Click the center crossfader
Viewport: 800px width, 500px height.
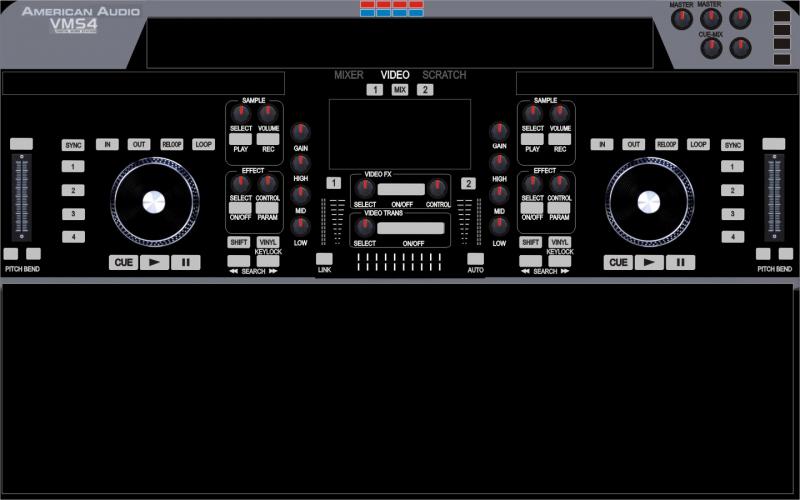coord(399,262)
